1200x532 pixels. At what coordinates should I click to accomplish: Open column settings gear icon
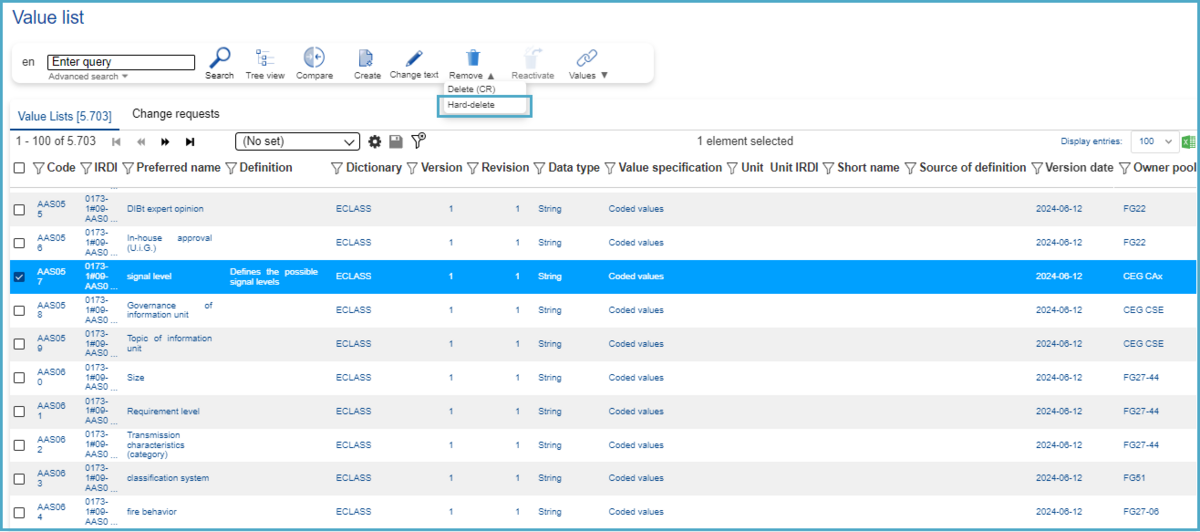point(375,142)
